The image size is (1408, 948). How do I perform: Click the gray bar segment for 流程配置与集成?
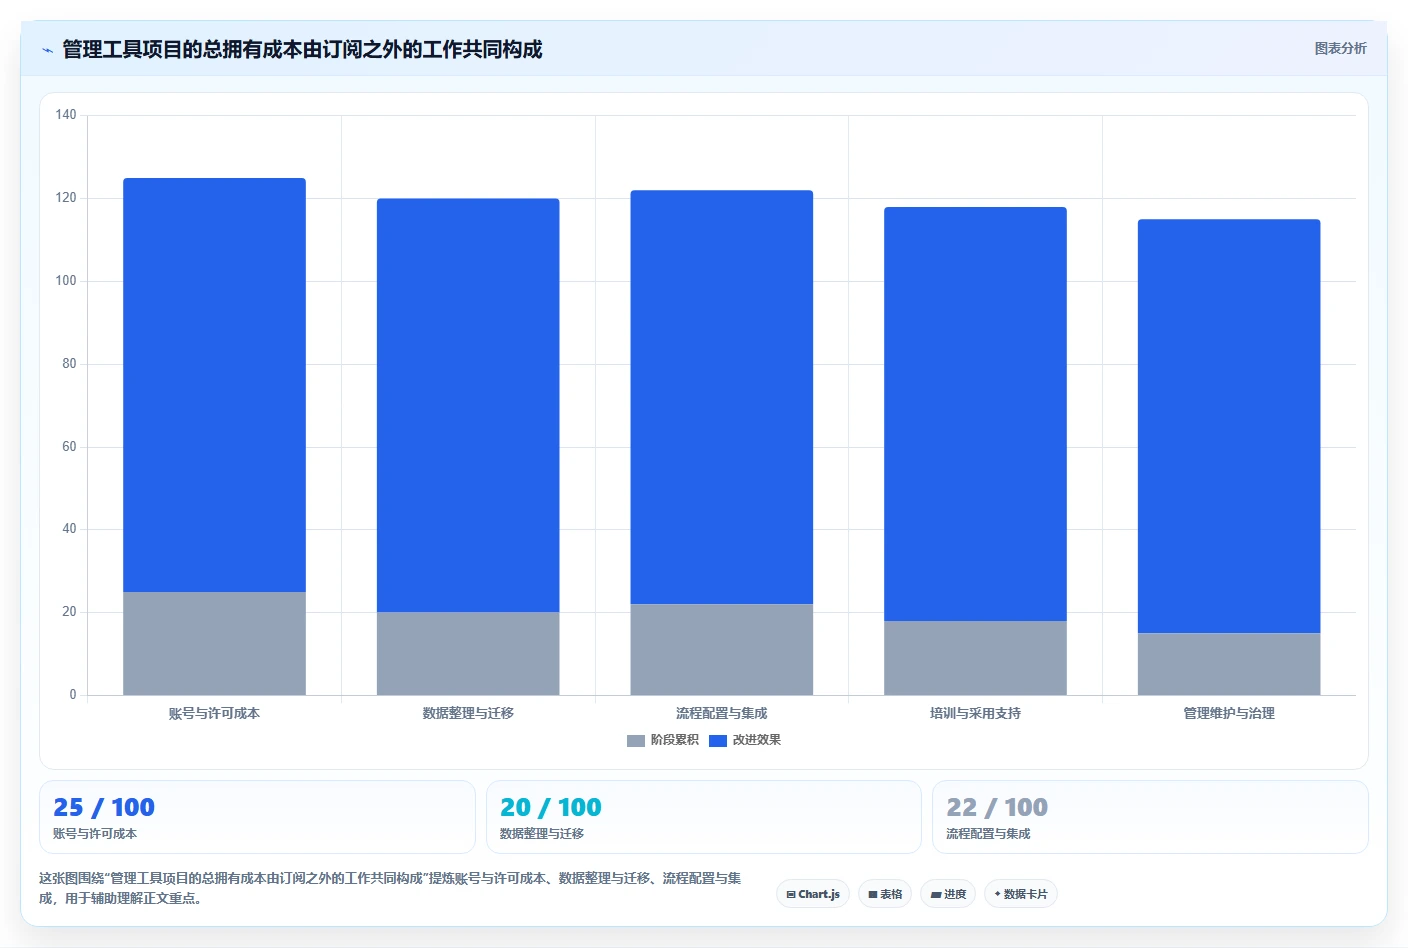point(722,649)
